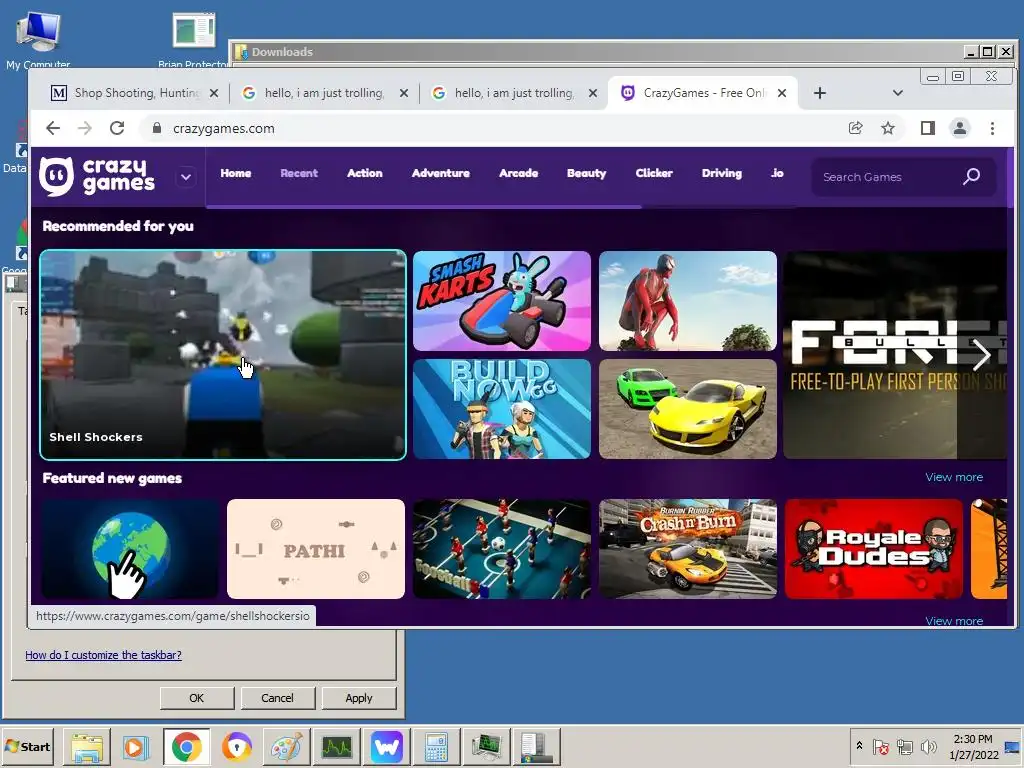
Task: Open the Arcade category
Action: pos(519,173)
